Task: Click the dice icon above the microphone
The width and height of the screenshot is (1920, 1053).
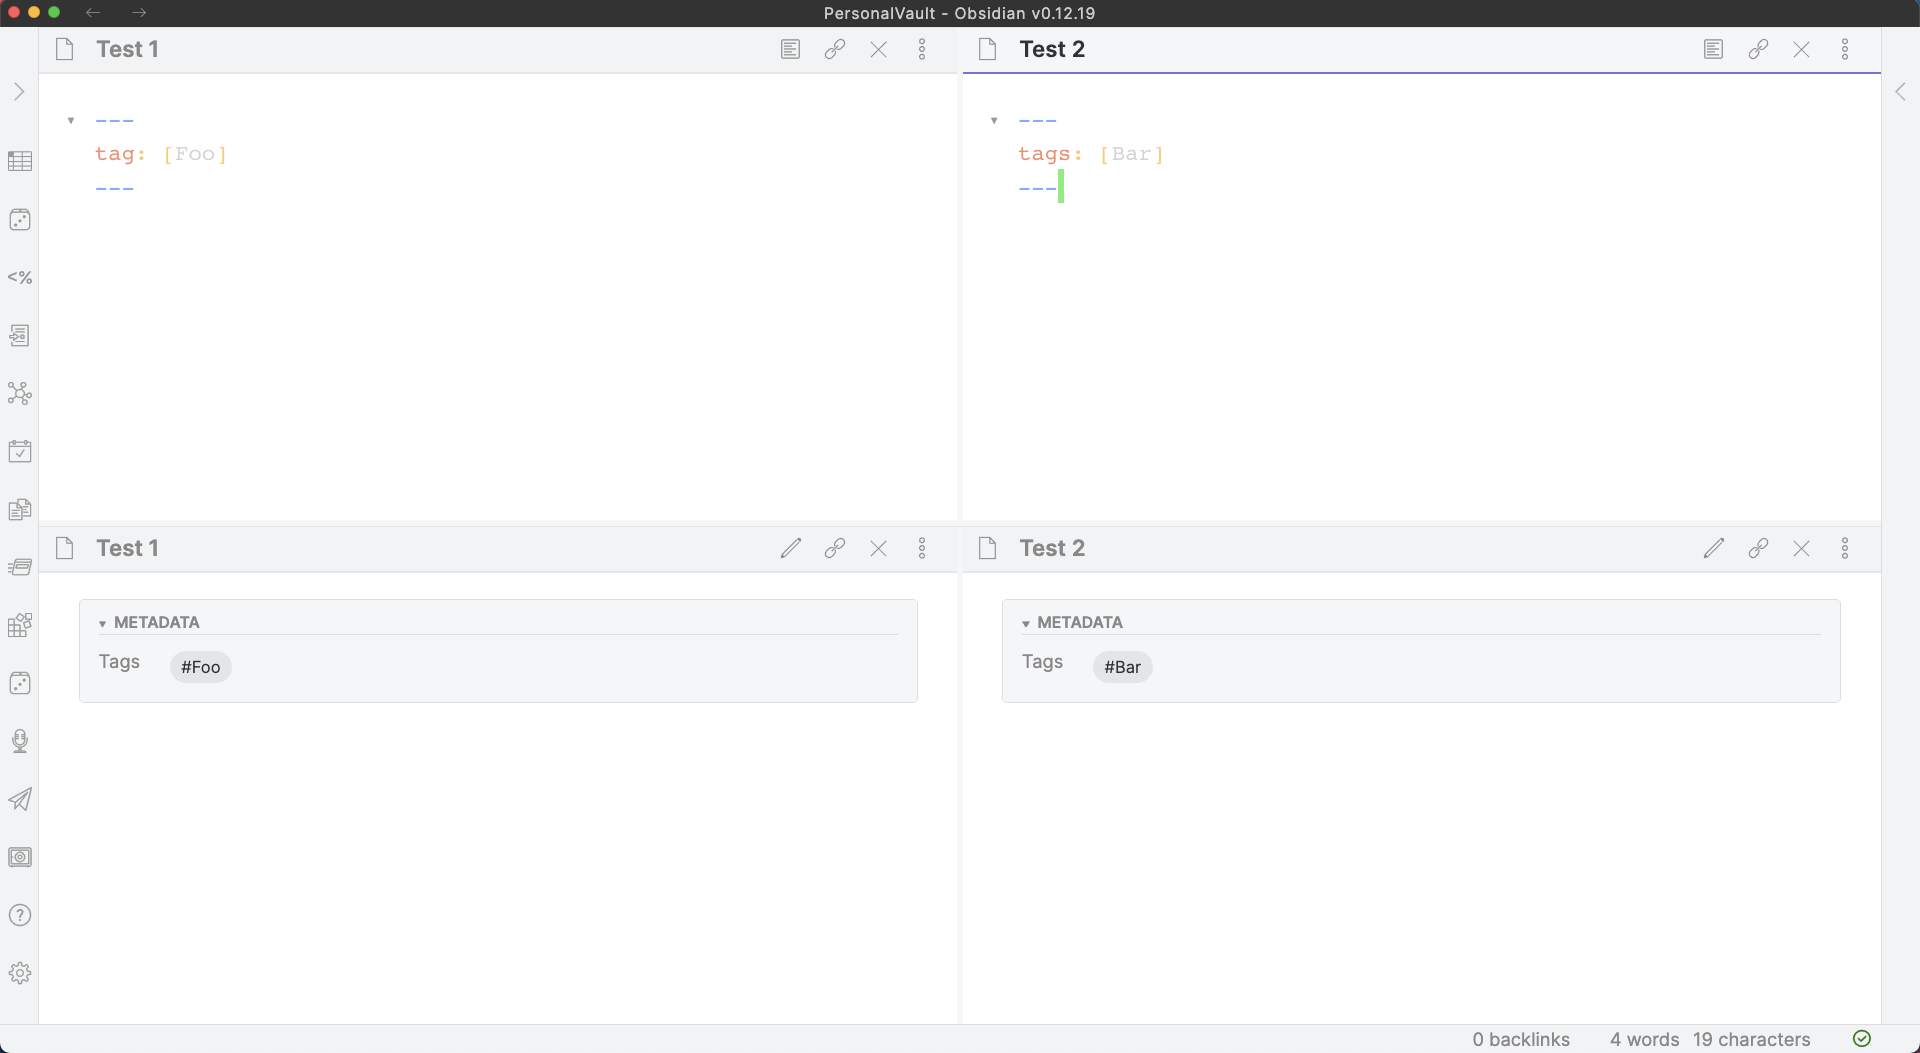Action: coord(20,683)
